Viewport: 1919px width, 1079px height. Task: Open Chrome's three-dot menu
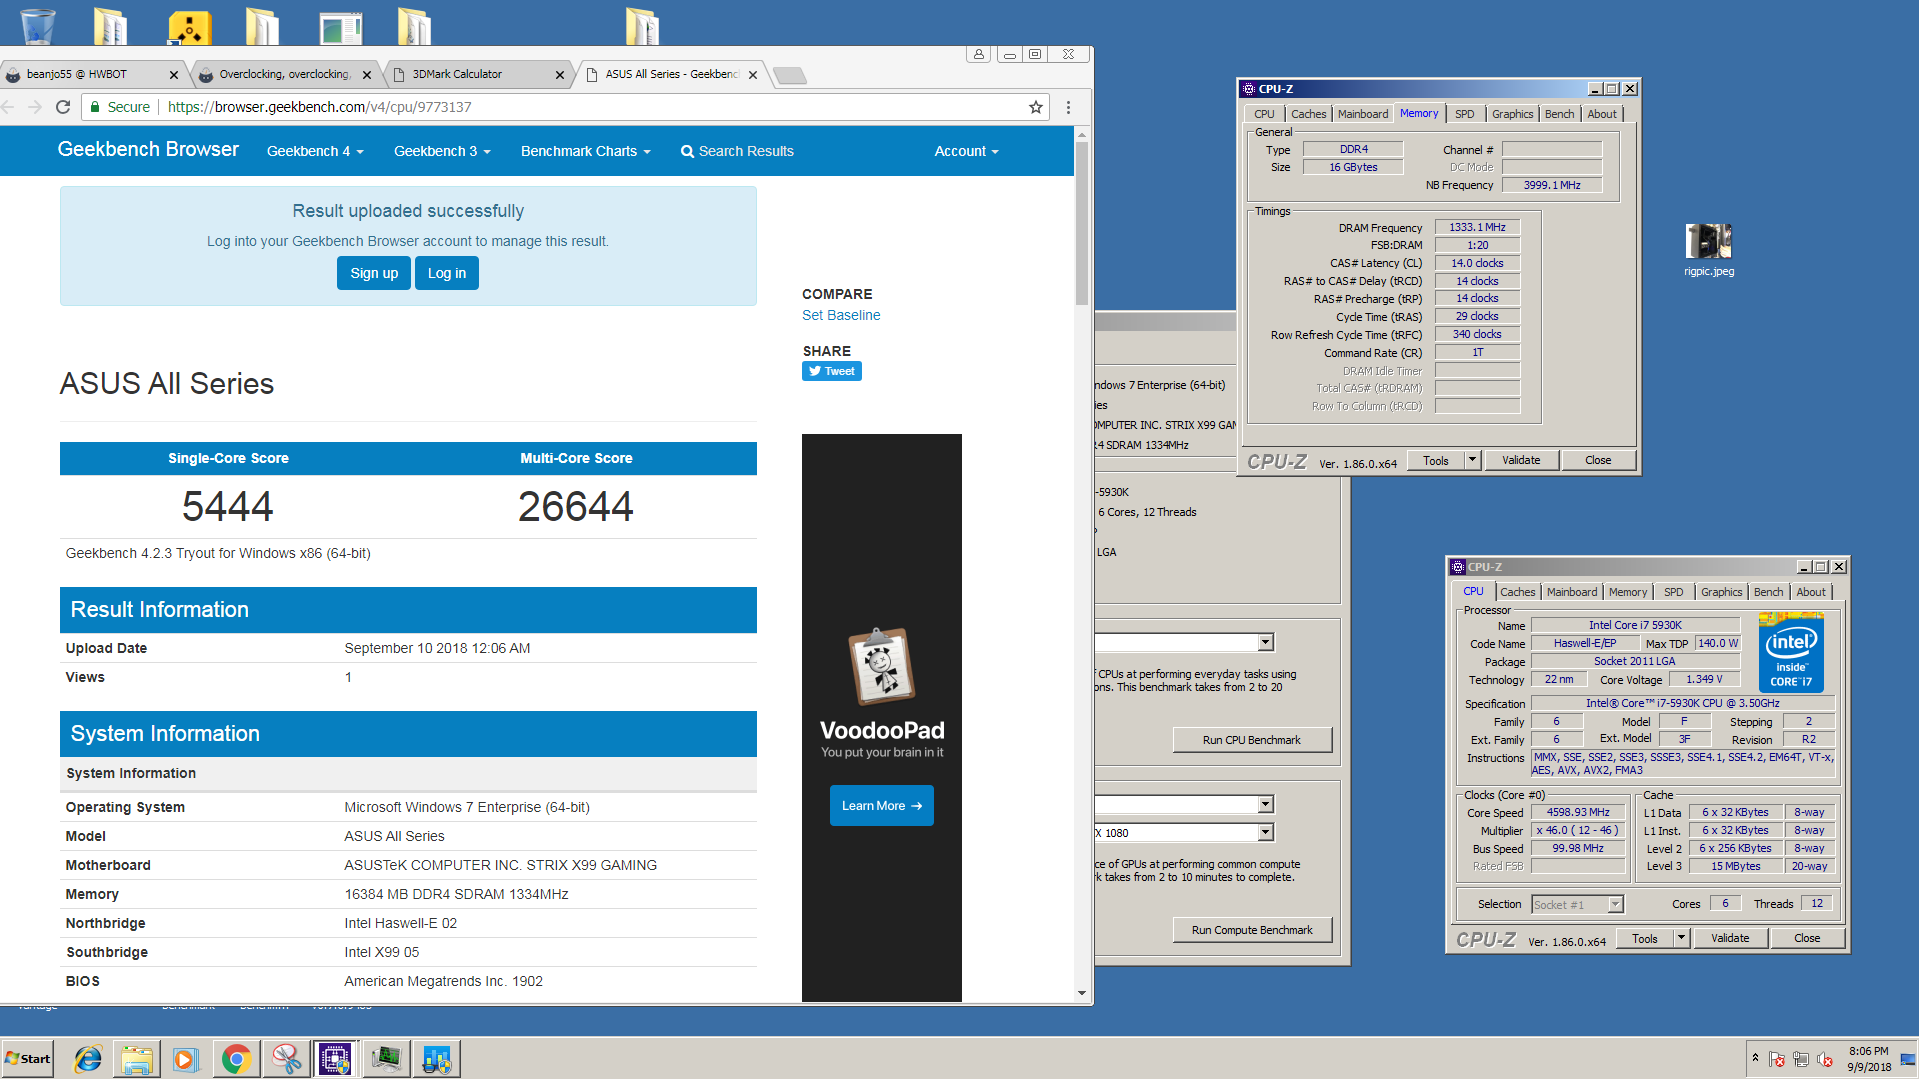click(1068, 107)
